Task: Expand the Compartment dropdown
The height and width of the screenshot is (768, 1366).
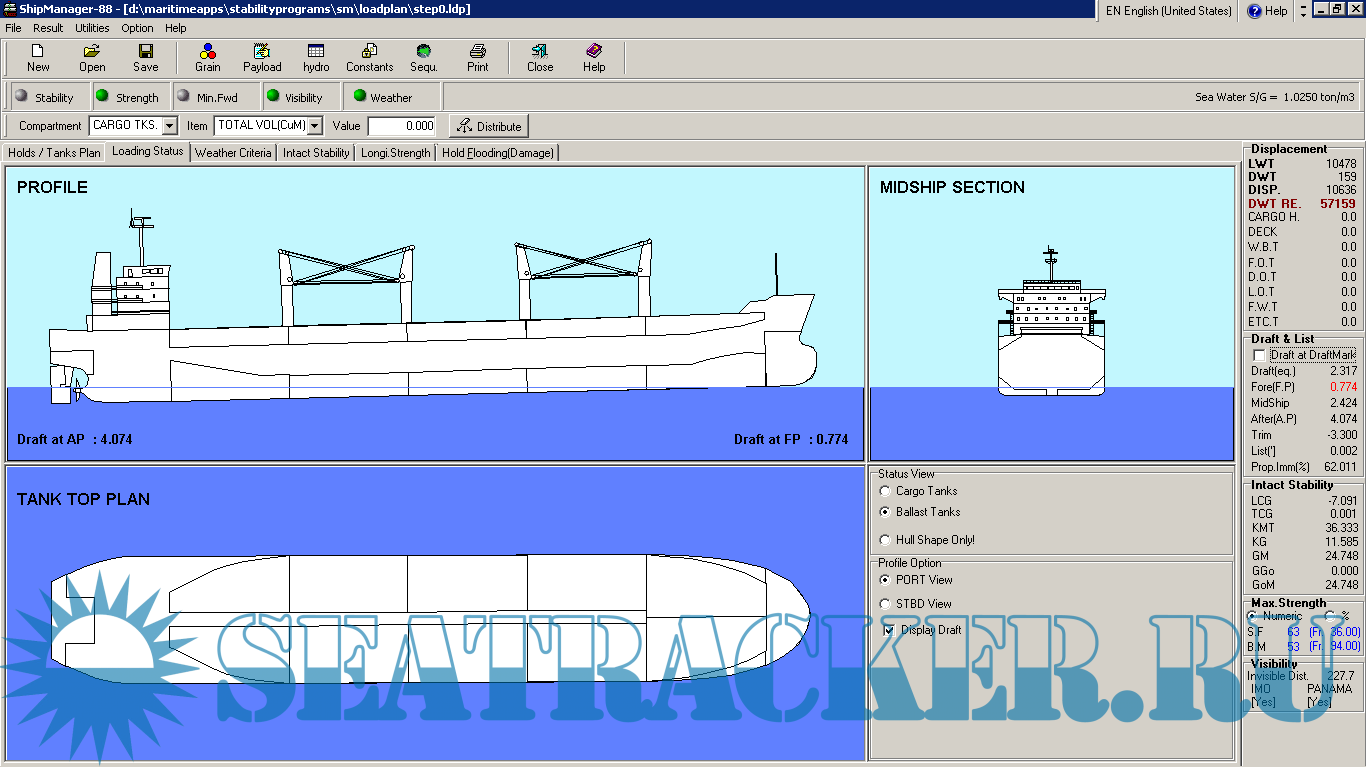Action: tap(169, 126)
